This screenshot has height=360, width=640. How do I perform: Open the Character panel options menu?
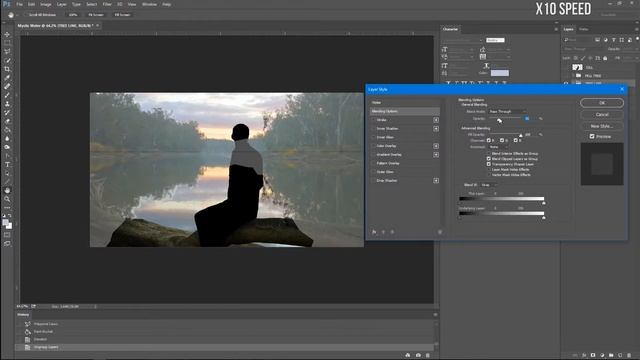point(556,29)
